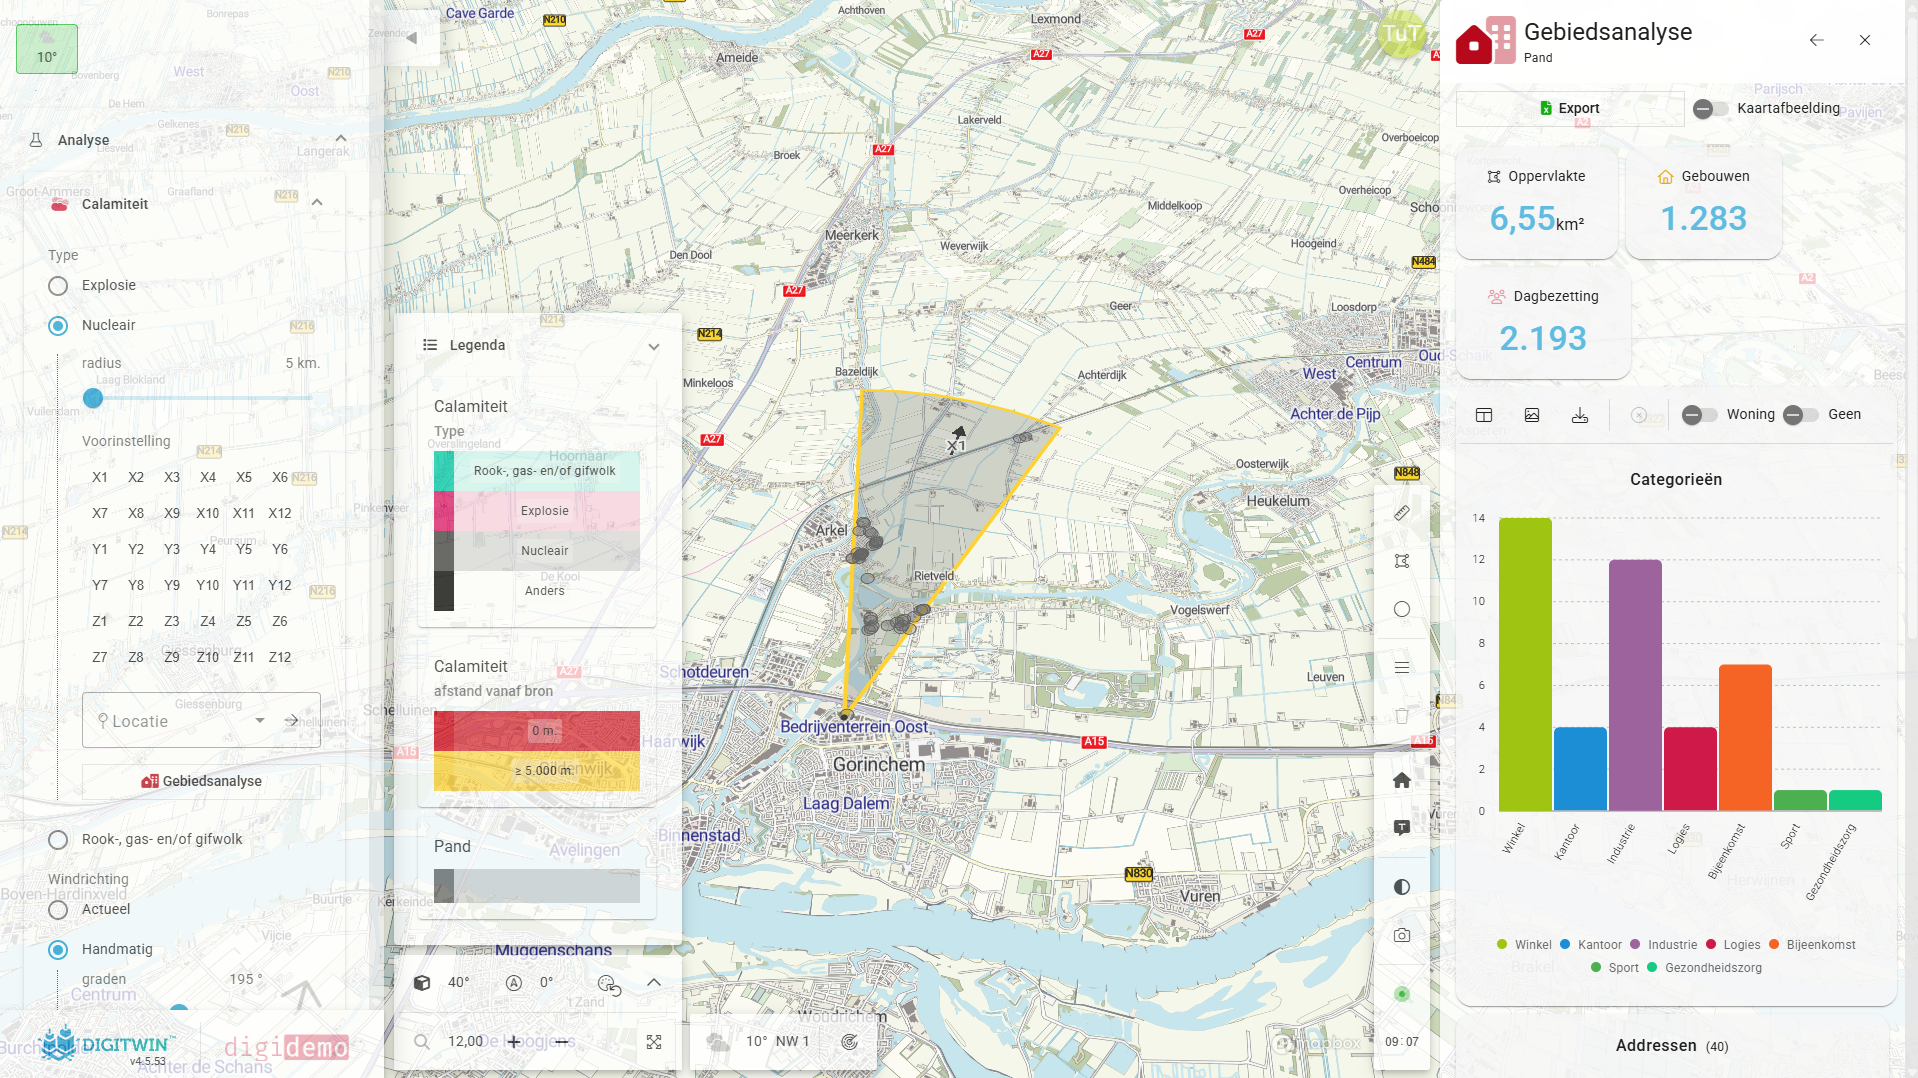1918x1078 pixels.
Task: Start a Gebiedsanalyse from the left panel
Action: (x=200, y=781)
